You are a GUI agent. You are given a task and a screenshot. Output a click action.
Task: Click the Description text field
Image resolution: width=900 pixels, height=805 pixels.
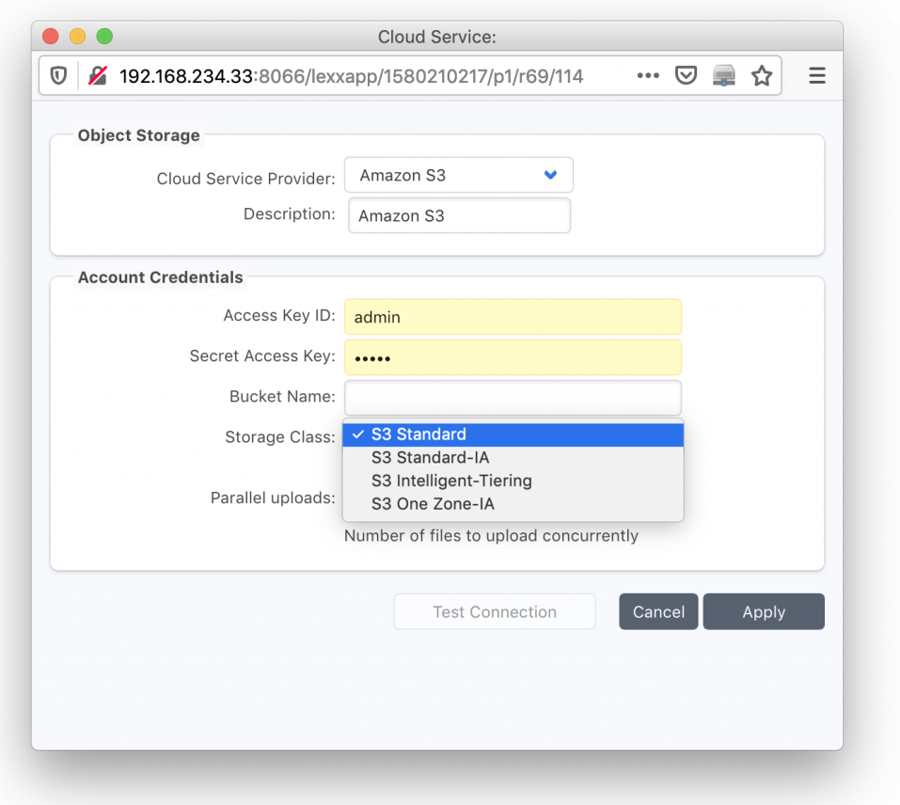459,216
